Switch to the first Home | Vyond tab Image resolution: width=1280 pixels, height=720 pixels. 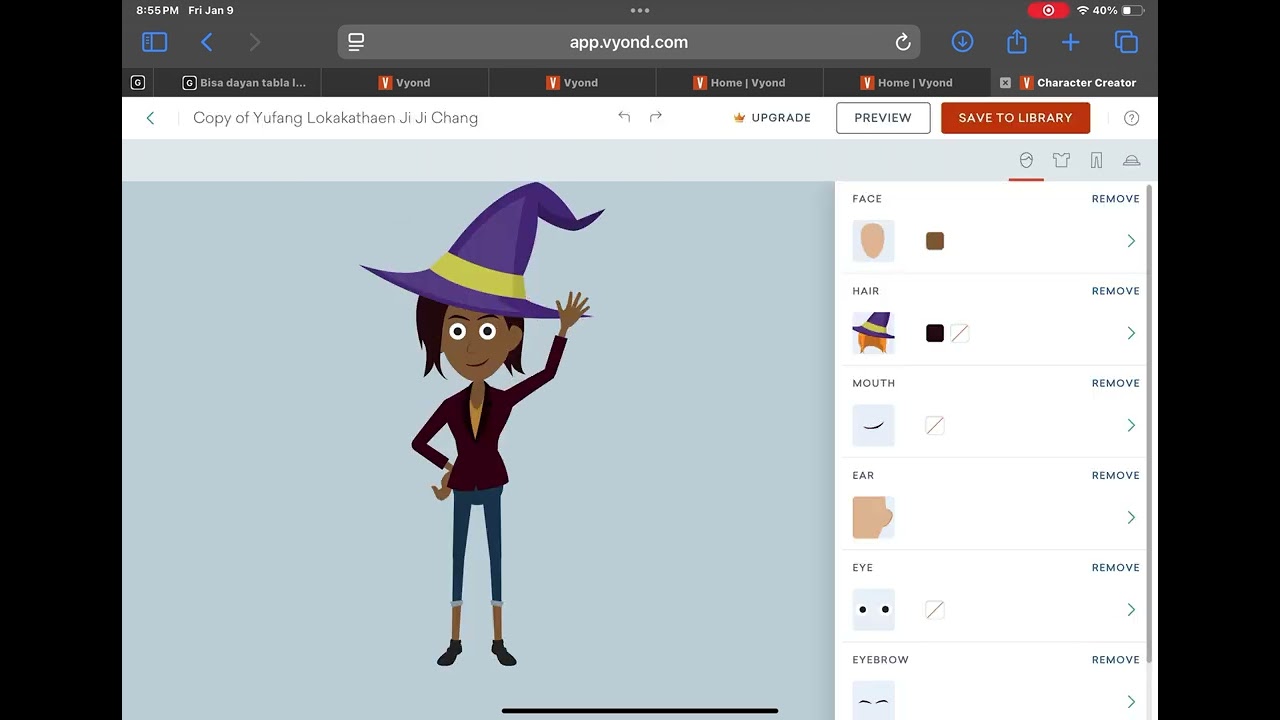(740, 83)
